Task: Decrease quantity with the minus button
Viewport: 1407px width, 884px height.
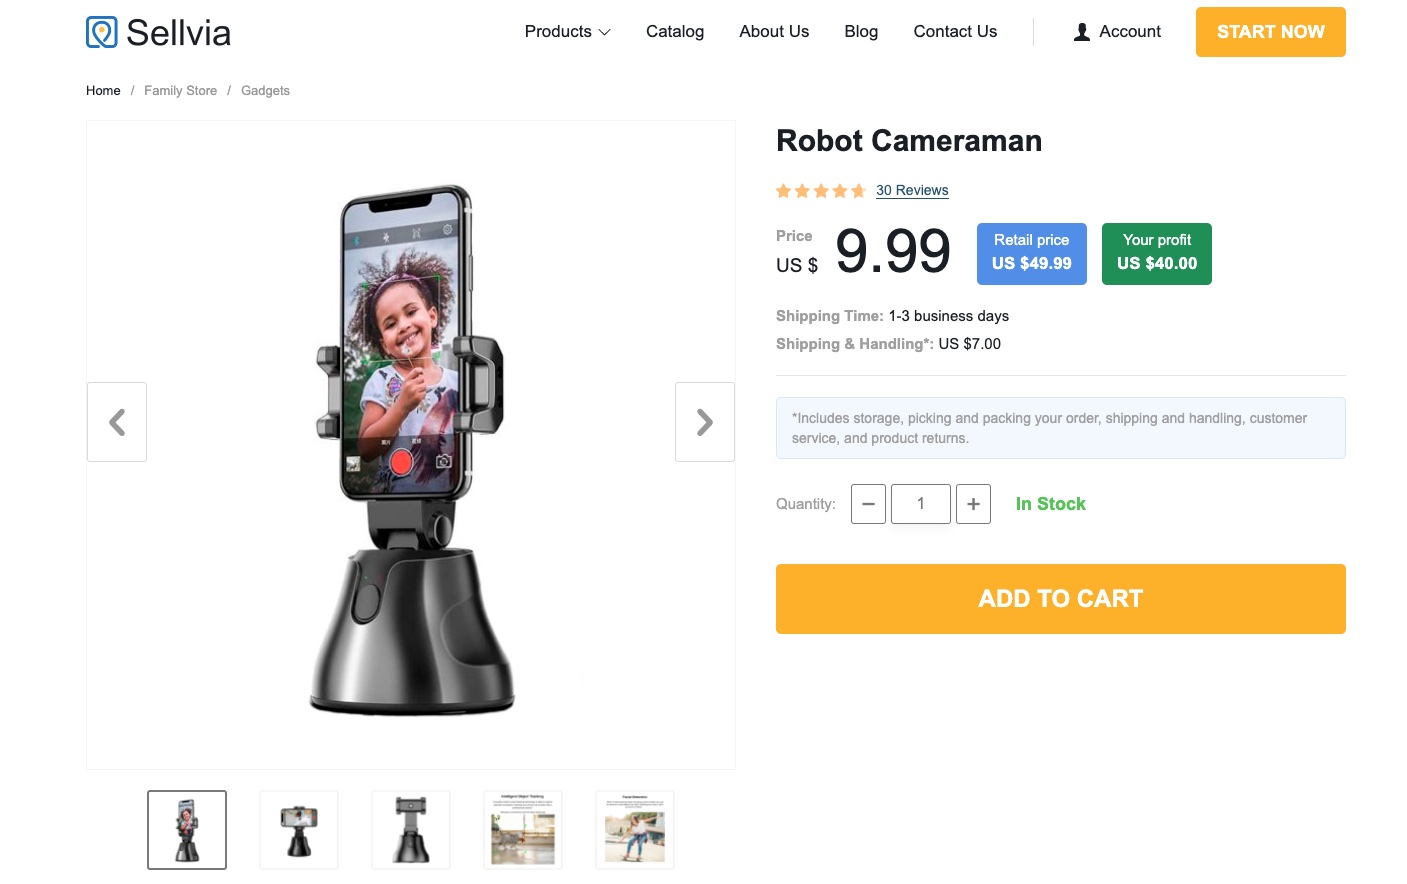Action: point(868,504)
